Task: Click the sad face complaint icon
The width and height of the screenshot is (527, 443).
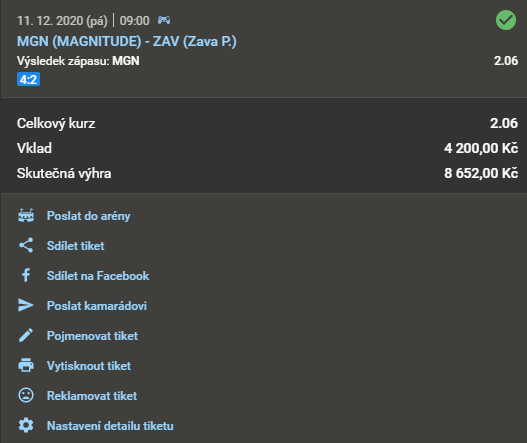Action: point(26,395)
